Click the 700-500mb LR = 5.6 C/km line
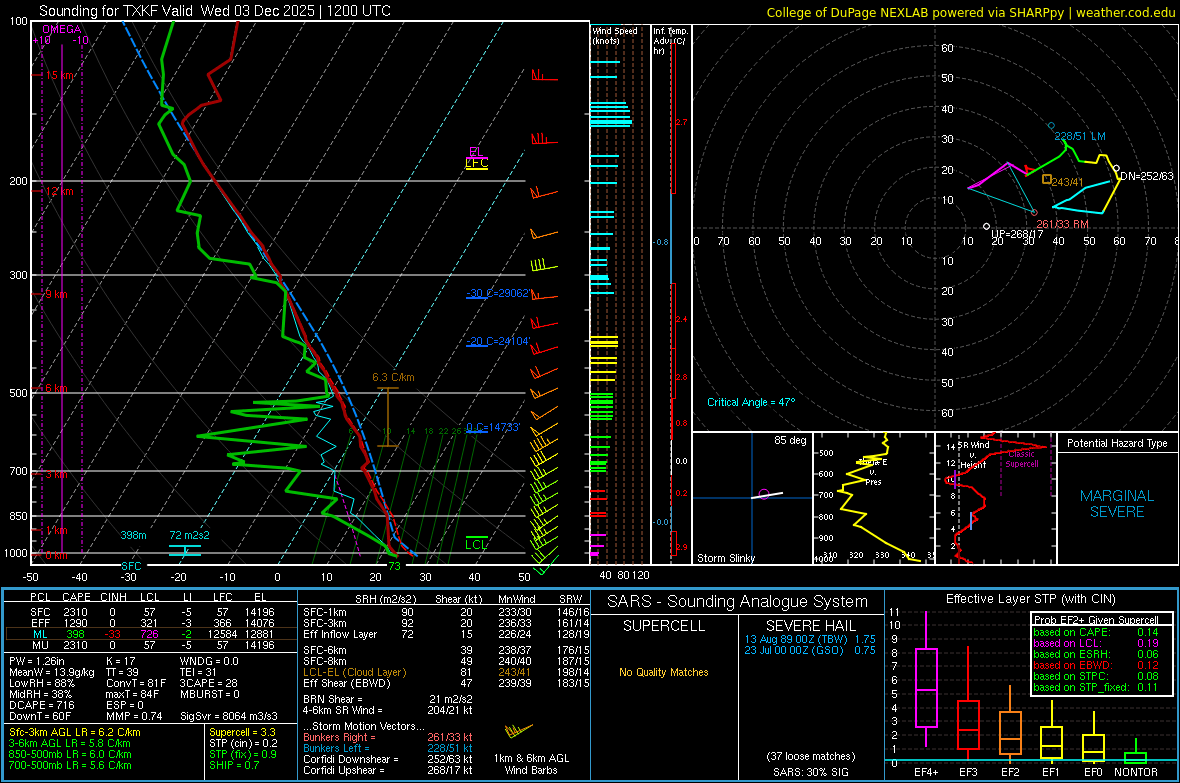1180x783 pixels. [70, 765]
